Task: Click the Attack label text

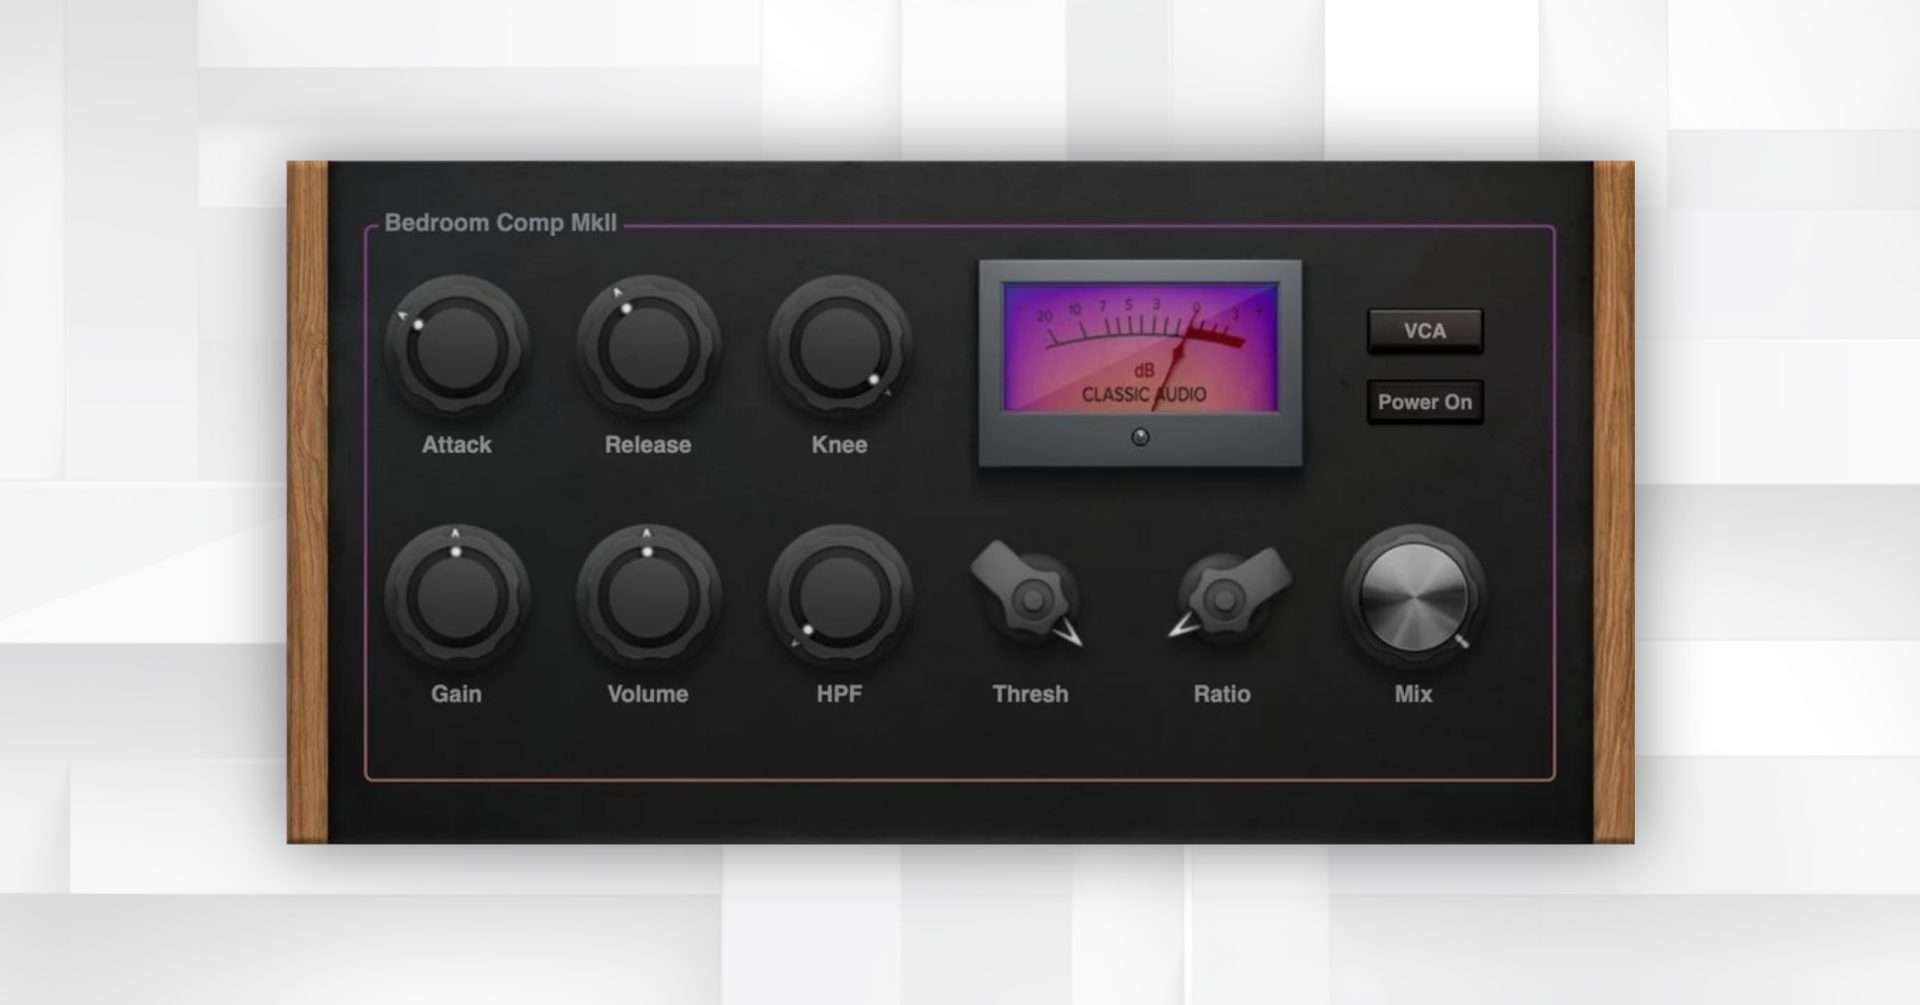Action: 457,445
